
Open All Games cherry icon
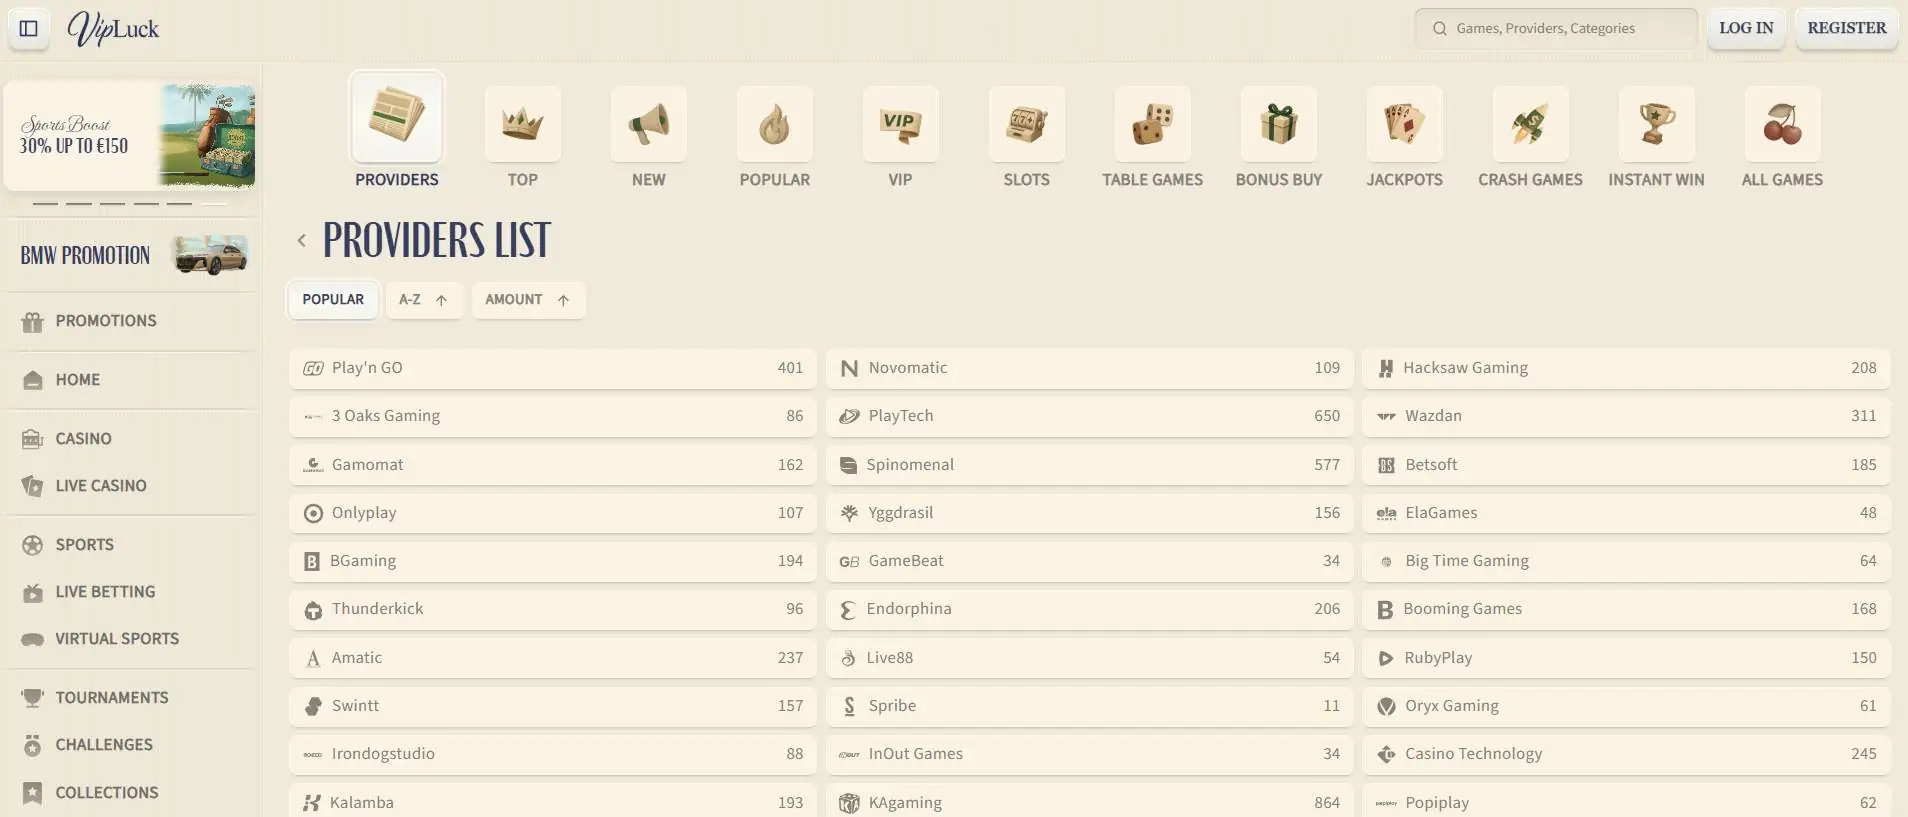(1782, 124)
